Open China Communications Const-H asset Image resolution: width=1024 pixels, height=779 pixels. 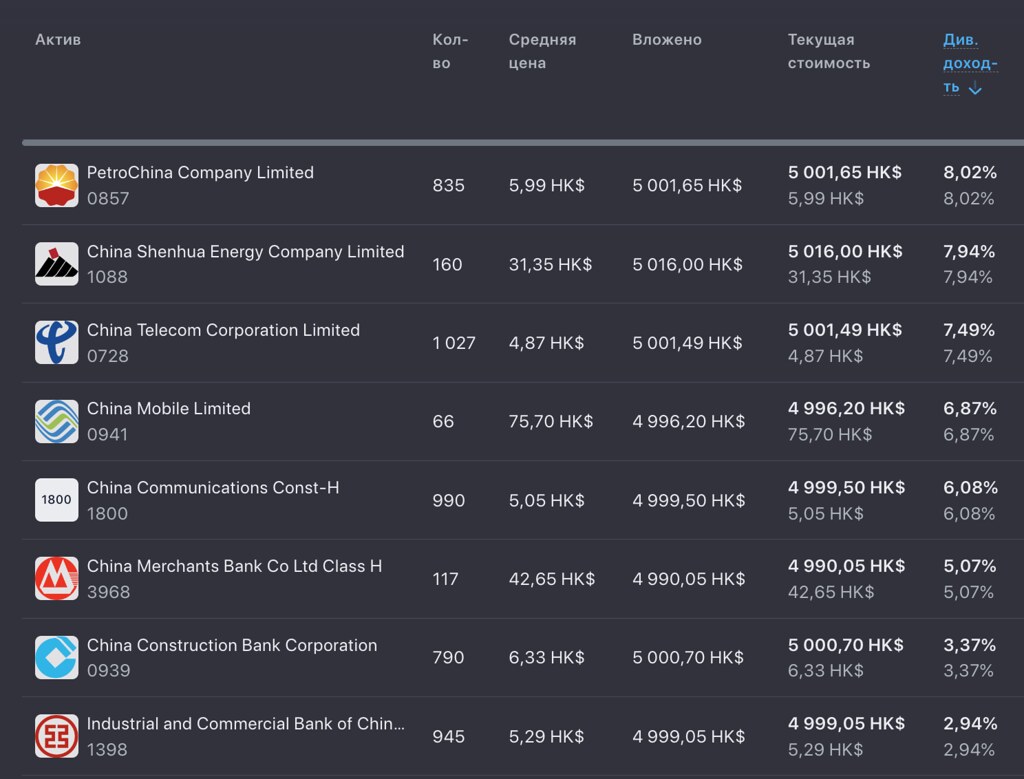point(213,488)
